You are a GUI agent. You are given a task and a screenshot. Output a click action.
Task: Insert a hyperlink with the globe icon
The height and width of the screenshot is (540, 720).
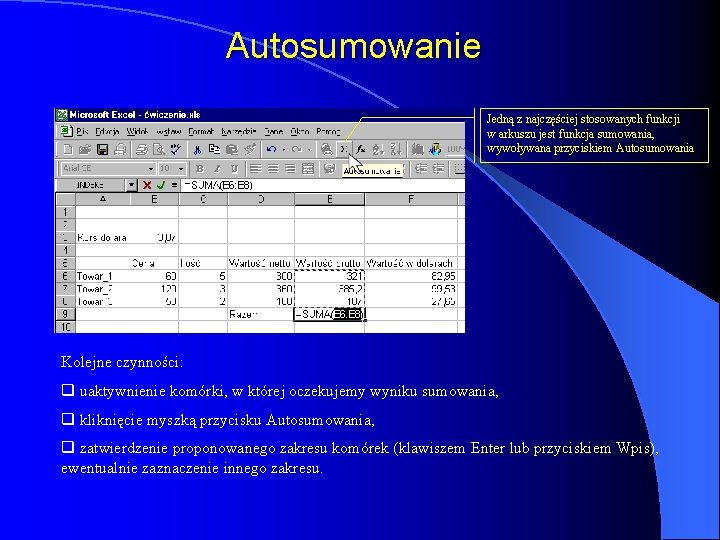(x=326, y=150)
